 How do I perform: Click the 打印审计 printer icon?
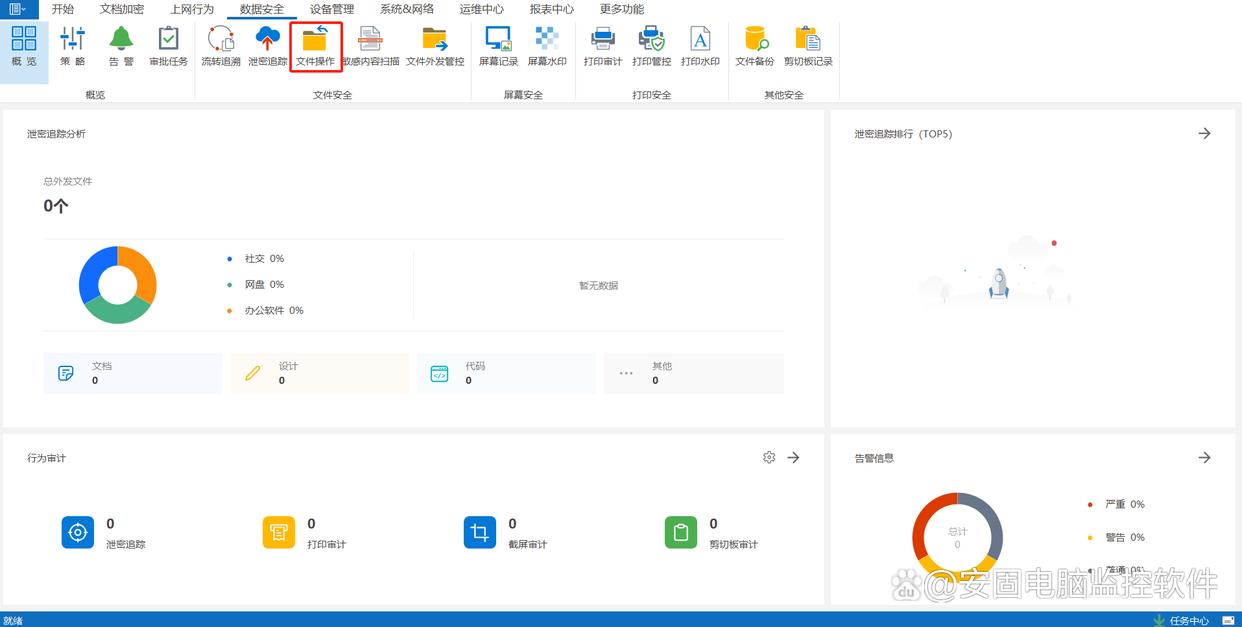pyautogui.click(x=603, y=47)
